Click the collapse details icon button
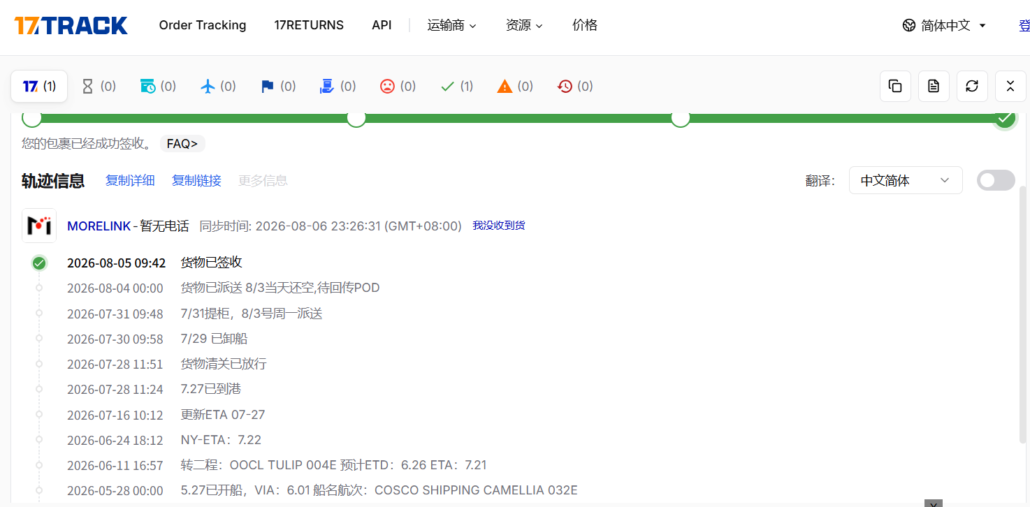This screenshot has height=507, width=1030. point(1011,86)
